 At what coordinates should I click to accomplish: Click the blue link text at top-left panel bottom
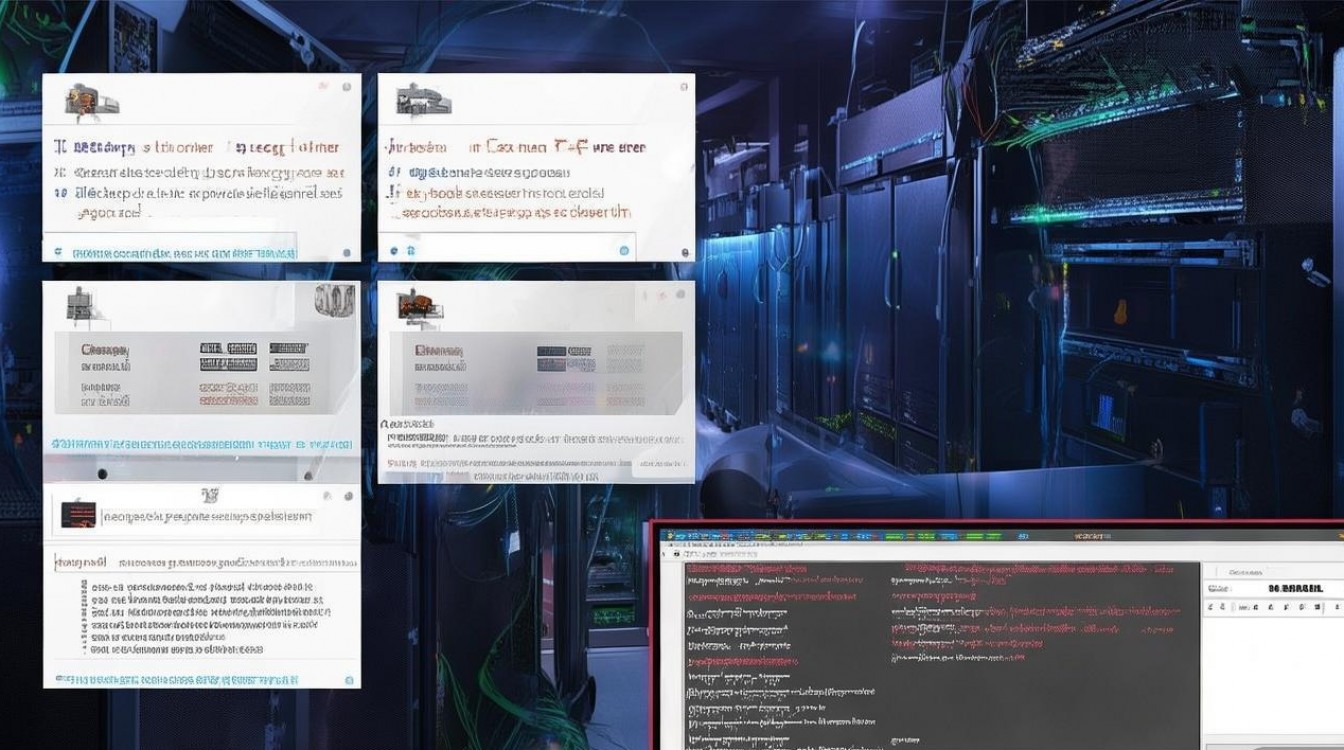pyautogui.click(x=185, y=253)
